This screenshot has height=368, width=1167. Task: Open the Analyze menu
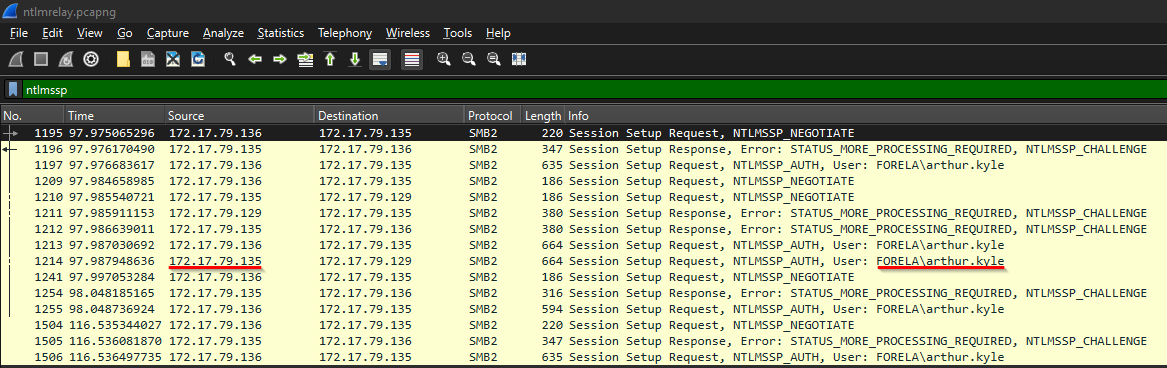coord(223,33)
